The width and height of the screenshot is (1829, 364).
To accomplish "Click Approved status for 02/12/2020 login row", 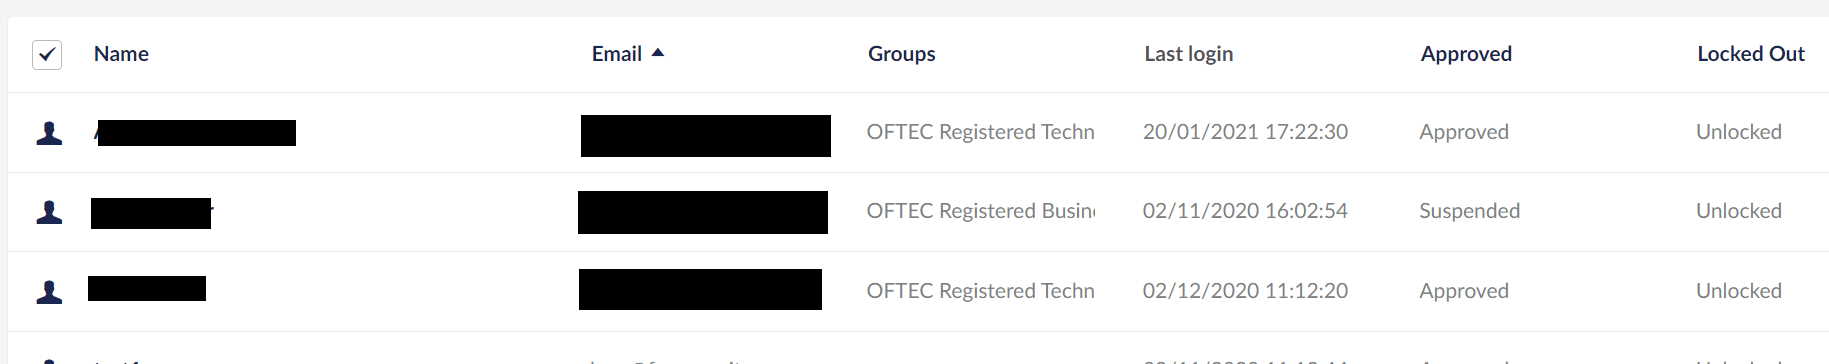I will (1464, 291).
